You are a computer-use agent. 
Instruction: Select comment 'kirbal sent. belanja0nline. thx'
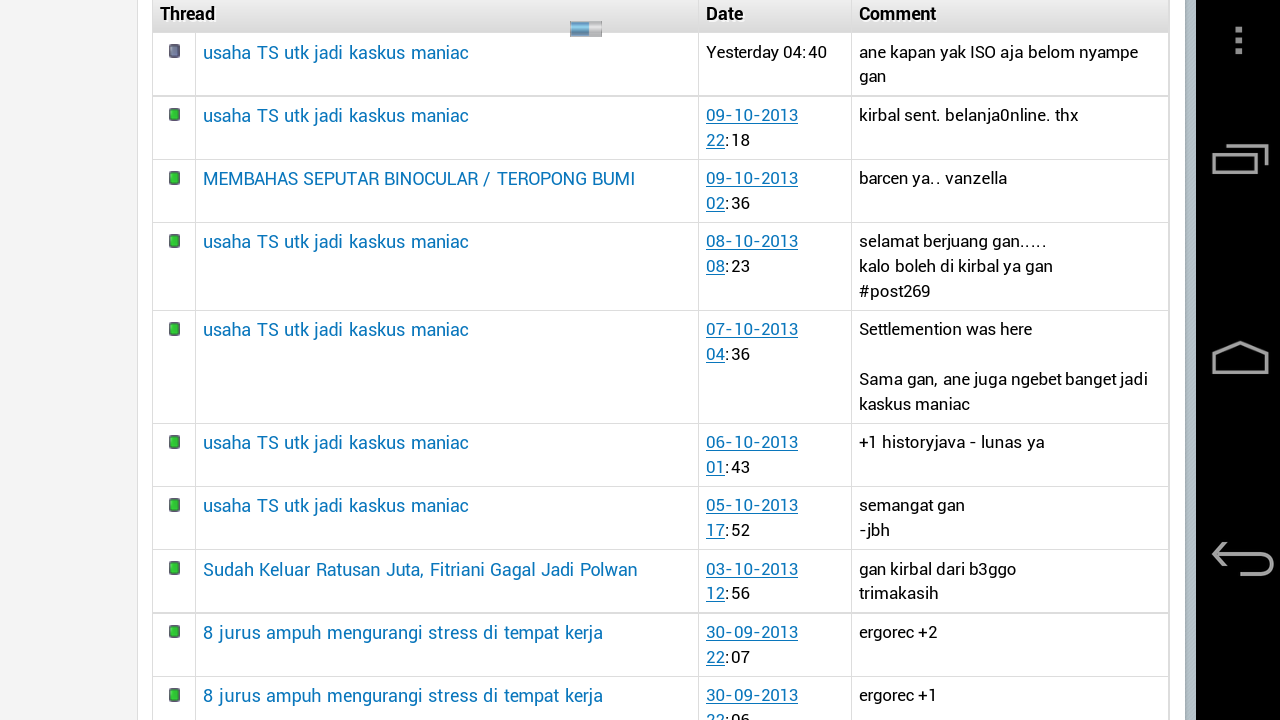pyautogui.click(x=969, y=116)
